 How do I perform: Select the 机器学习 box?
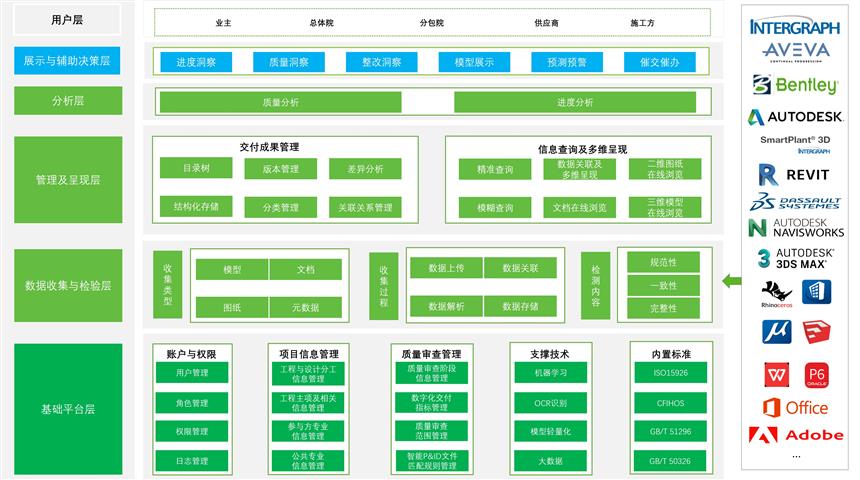click(x=552, y=373)
